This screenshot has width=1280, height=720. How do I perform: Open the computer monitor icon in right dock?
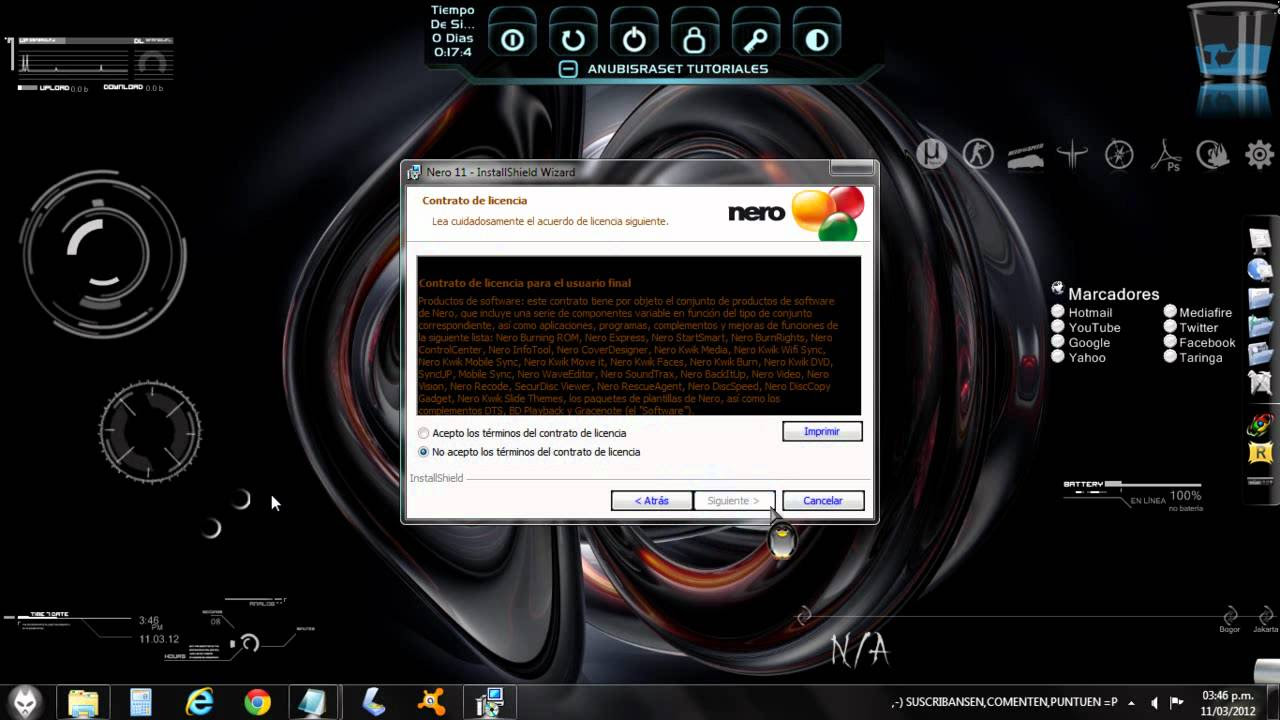click(1260, 240)
